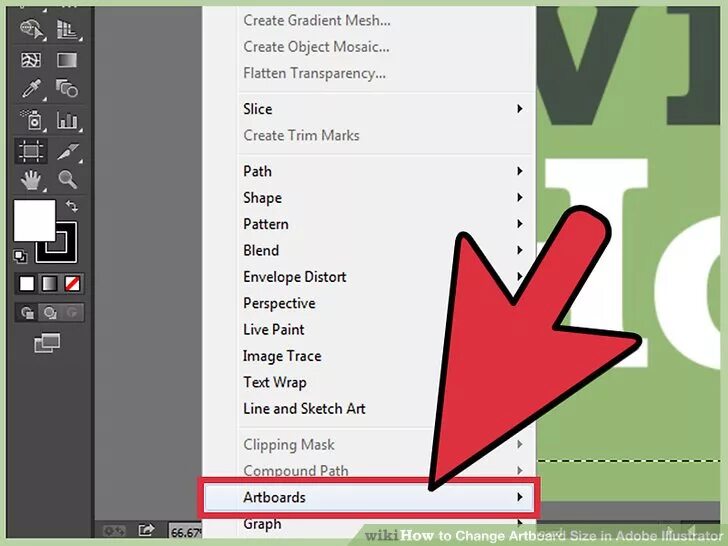Apply Gradient mode button below swatches

tap(50, 283)
